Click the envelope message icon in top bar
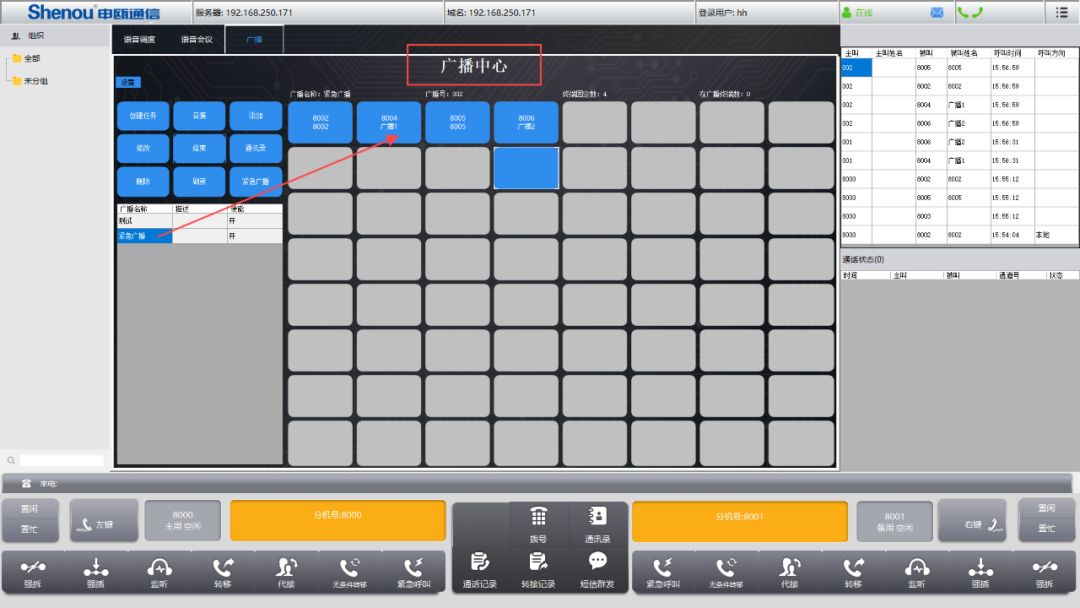The image size is (1080, 608). coord(937,12)
